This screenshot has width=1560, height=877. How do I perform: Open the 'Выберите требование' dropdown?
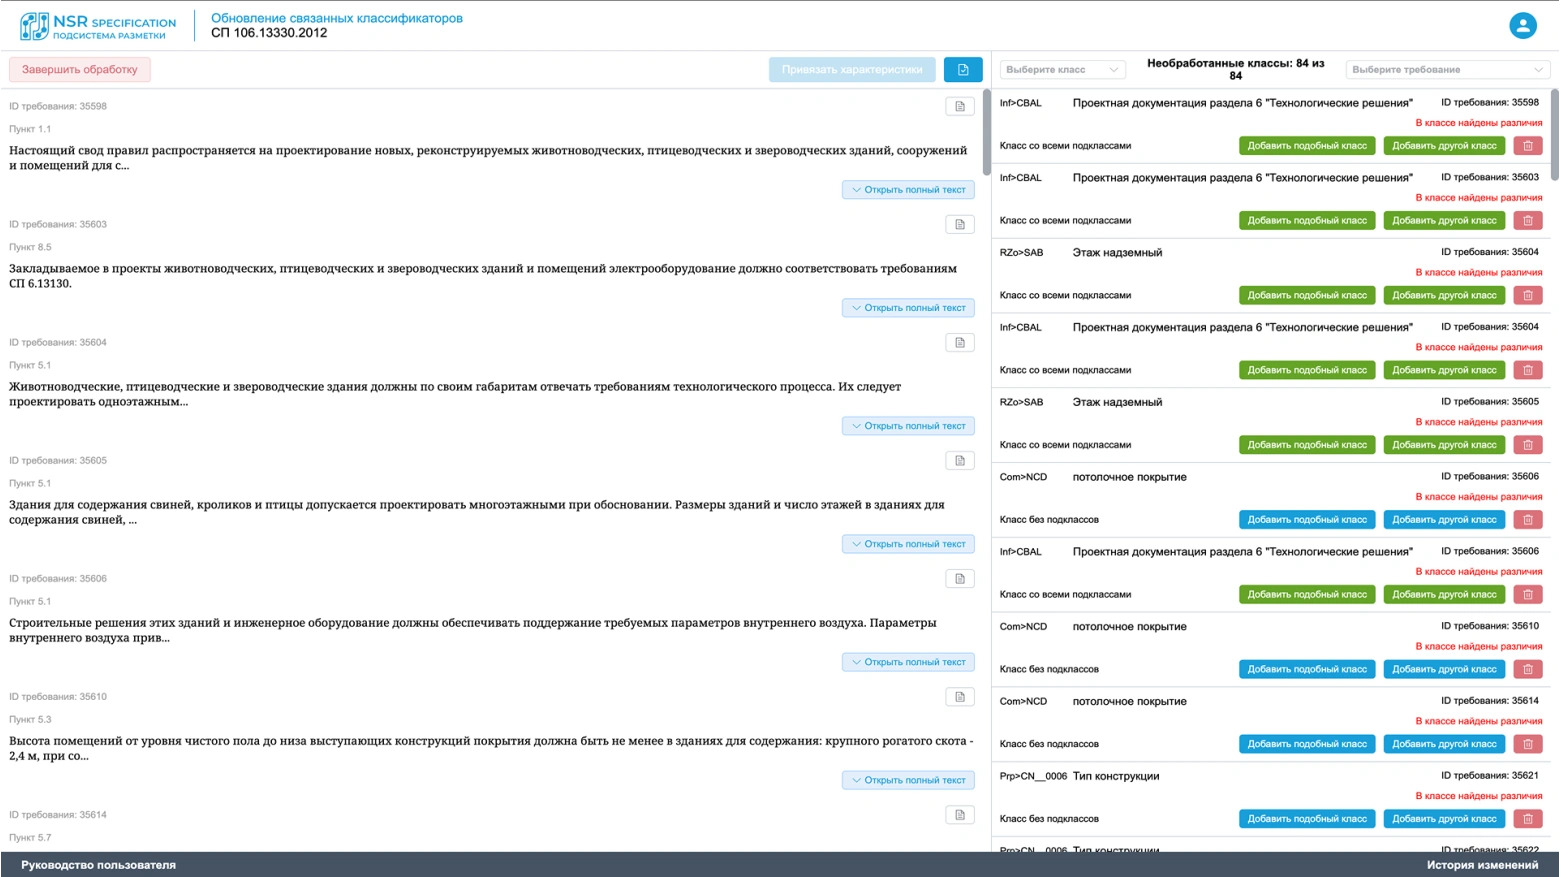(x=1446, y=70)
